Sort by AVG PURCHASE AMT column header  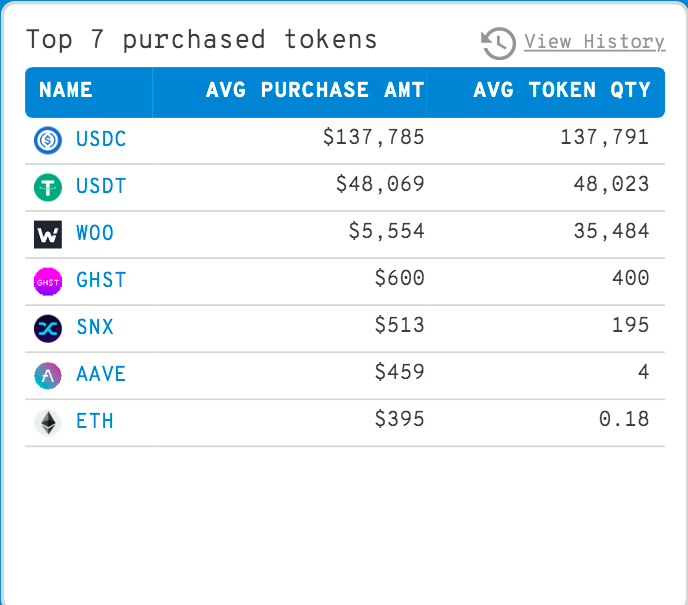[315, 90]
